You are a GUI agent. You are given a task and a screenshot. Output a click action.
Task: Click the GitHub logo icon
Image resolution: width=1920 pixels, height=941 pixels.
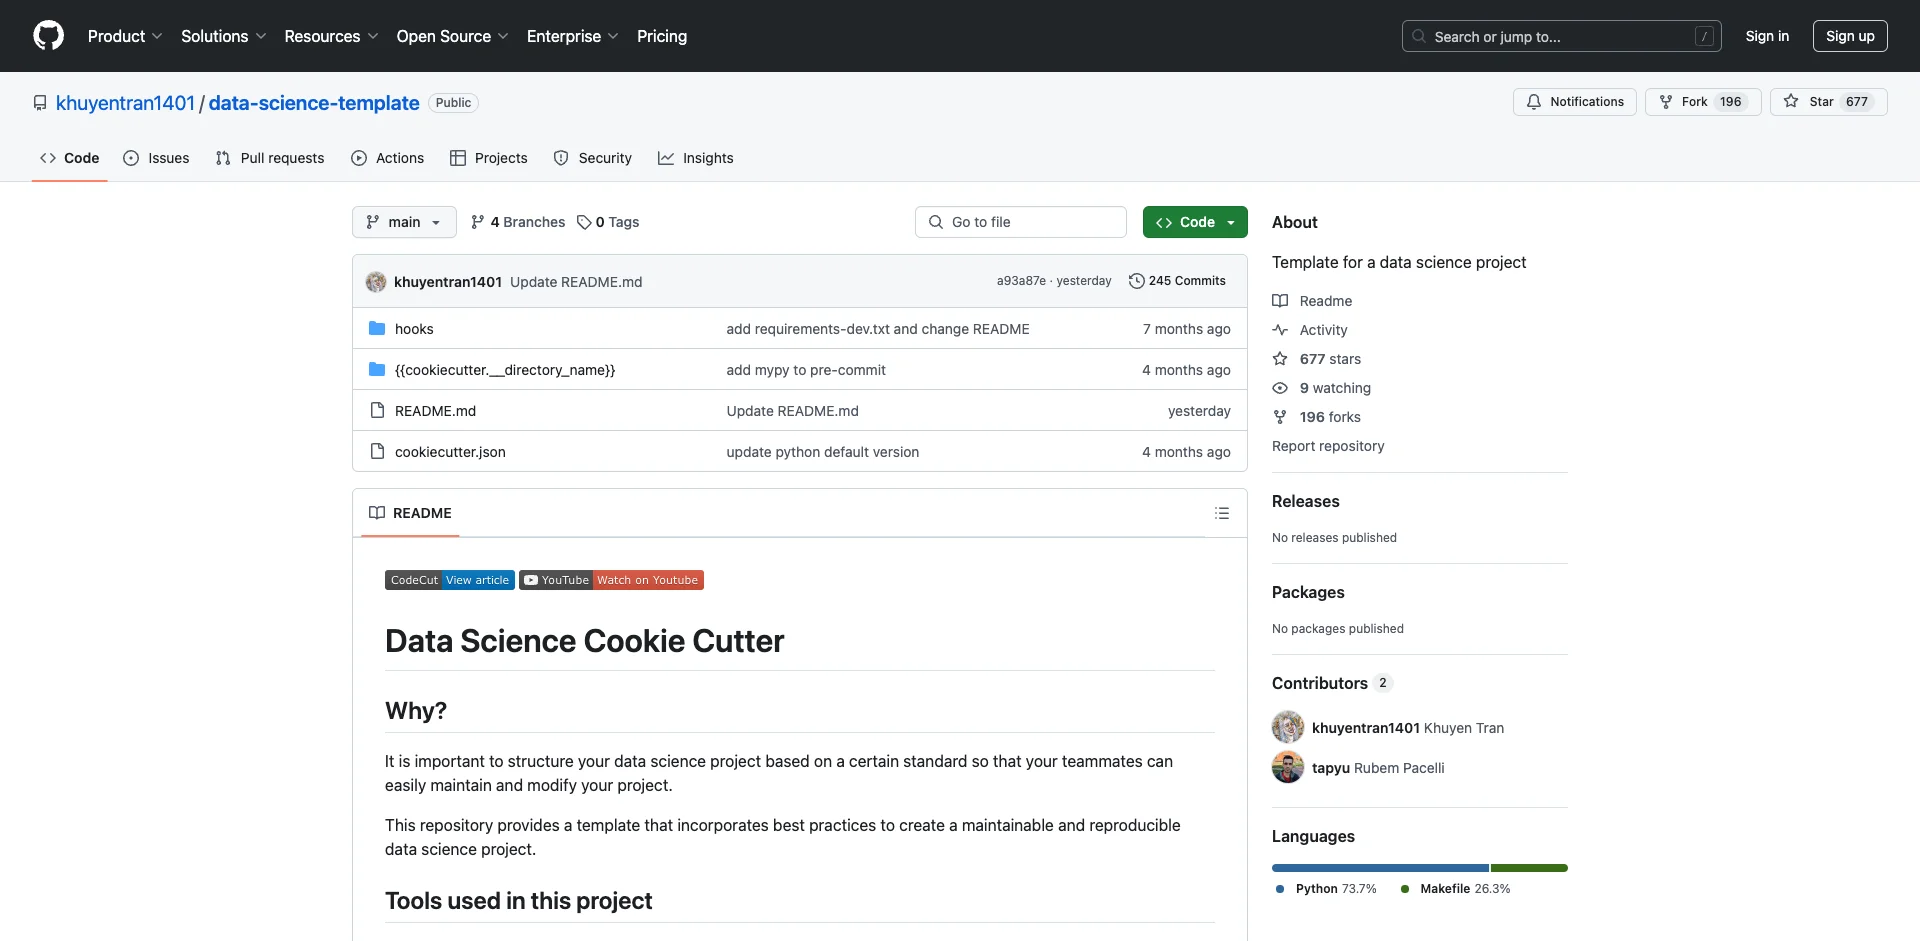click(x=48, y=36)
